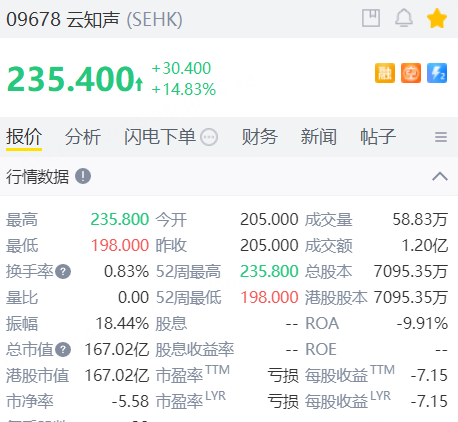Open the options circle beside 闪电下单

(209, 137)
